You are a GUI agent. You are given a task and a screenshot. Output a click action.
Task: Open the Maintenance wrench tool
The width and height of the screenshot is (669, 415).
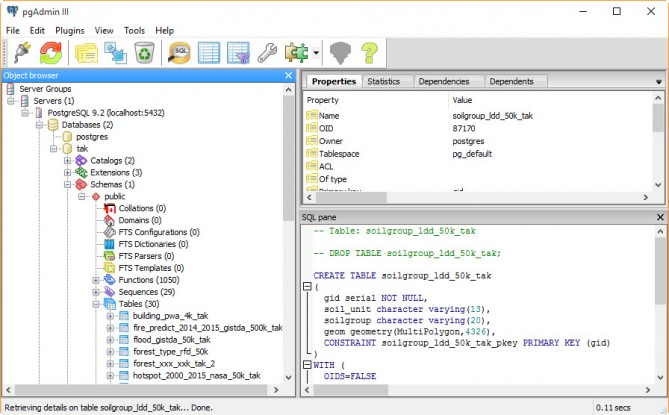tap(268, 53)
